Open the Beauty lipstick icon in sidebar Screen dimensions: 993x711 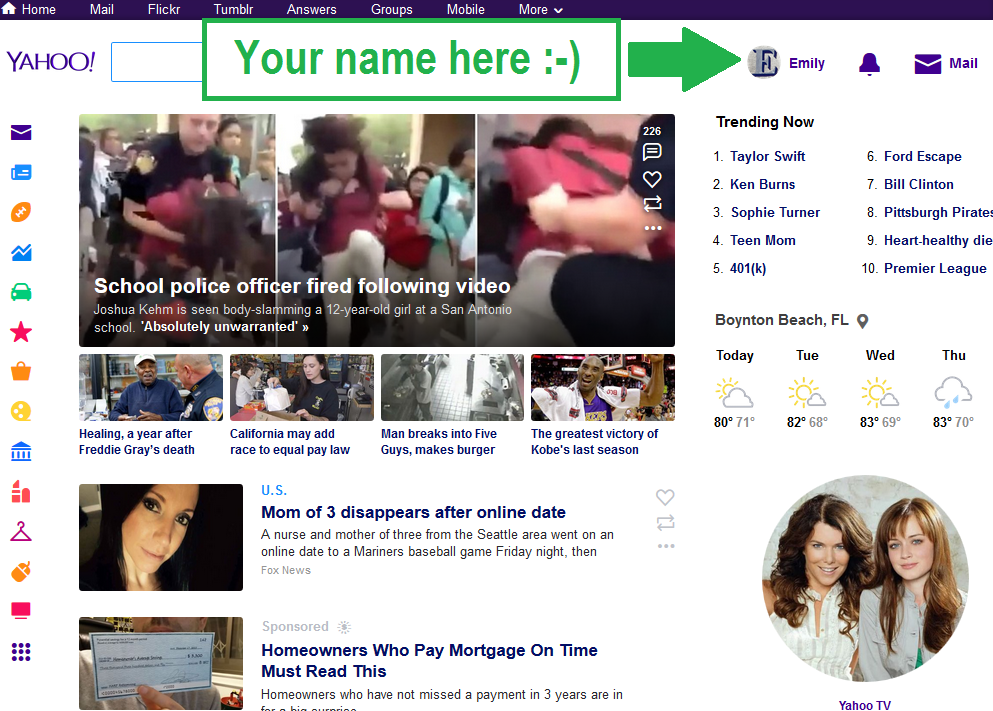(21, 491)
